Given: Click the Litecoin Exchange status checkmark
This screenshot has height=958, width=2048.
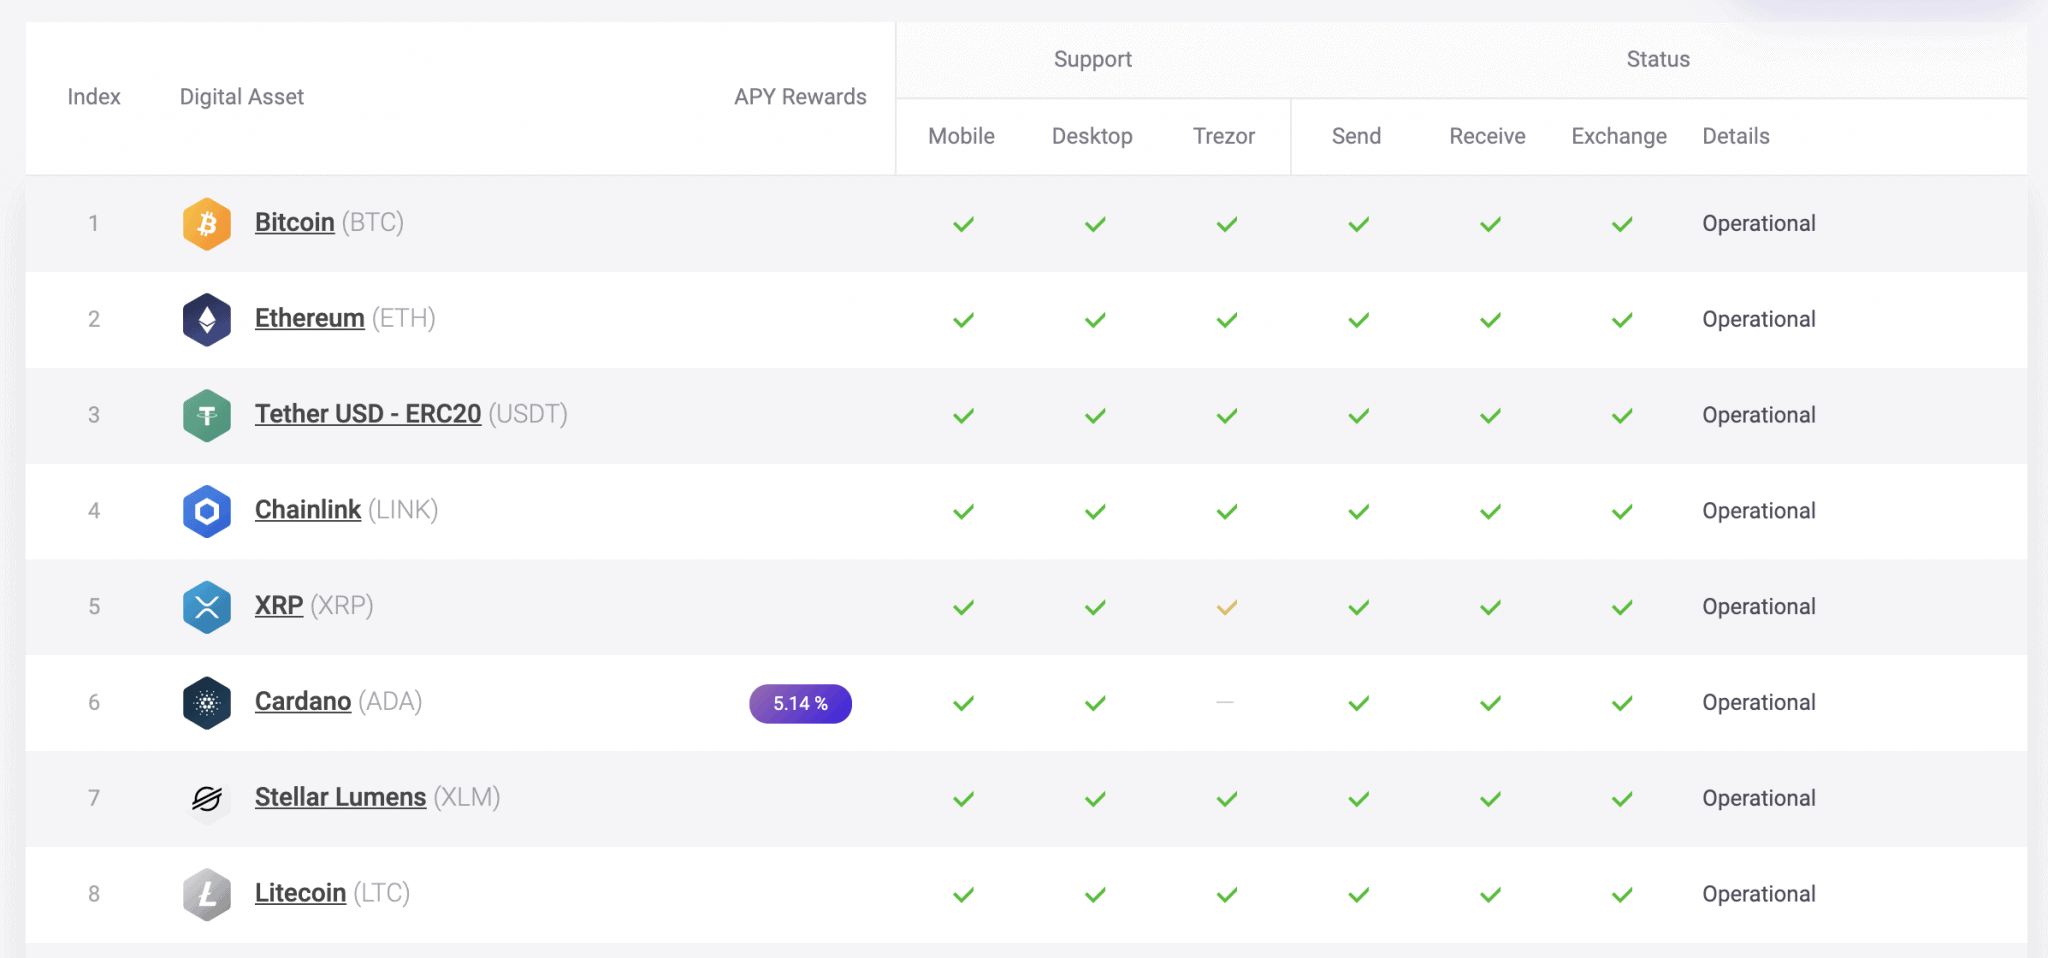Looking at the screenshot, I should (x=1622, y=894).
